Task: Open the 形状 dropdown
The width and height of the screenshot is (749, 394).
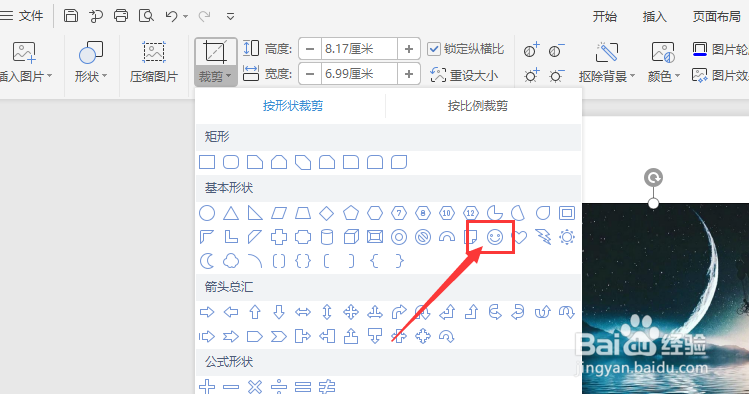Action: point(91,76)
